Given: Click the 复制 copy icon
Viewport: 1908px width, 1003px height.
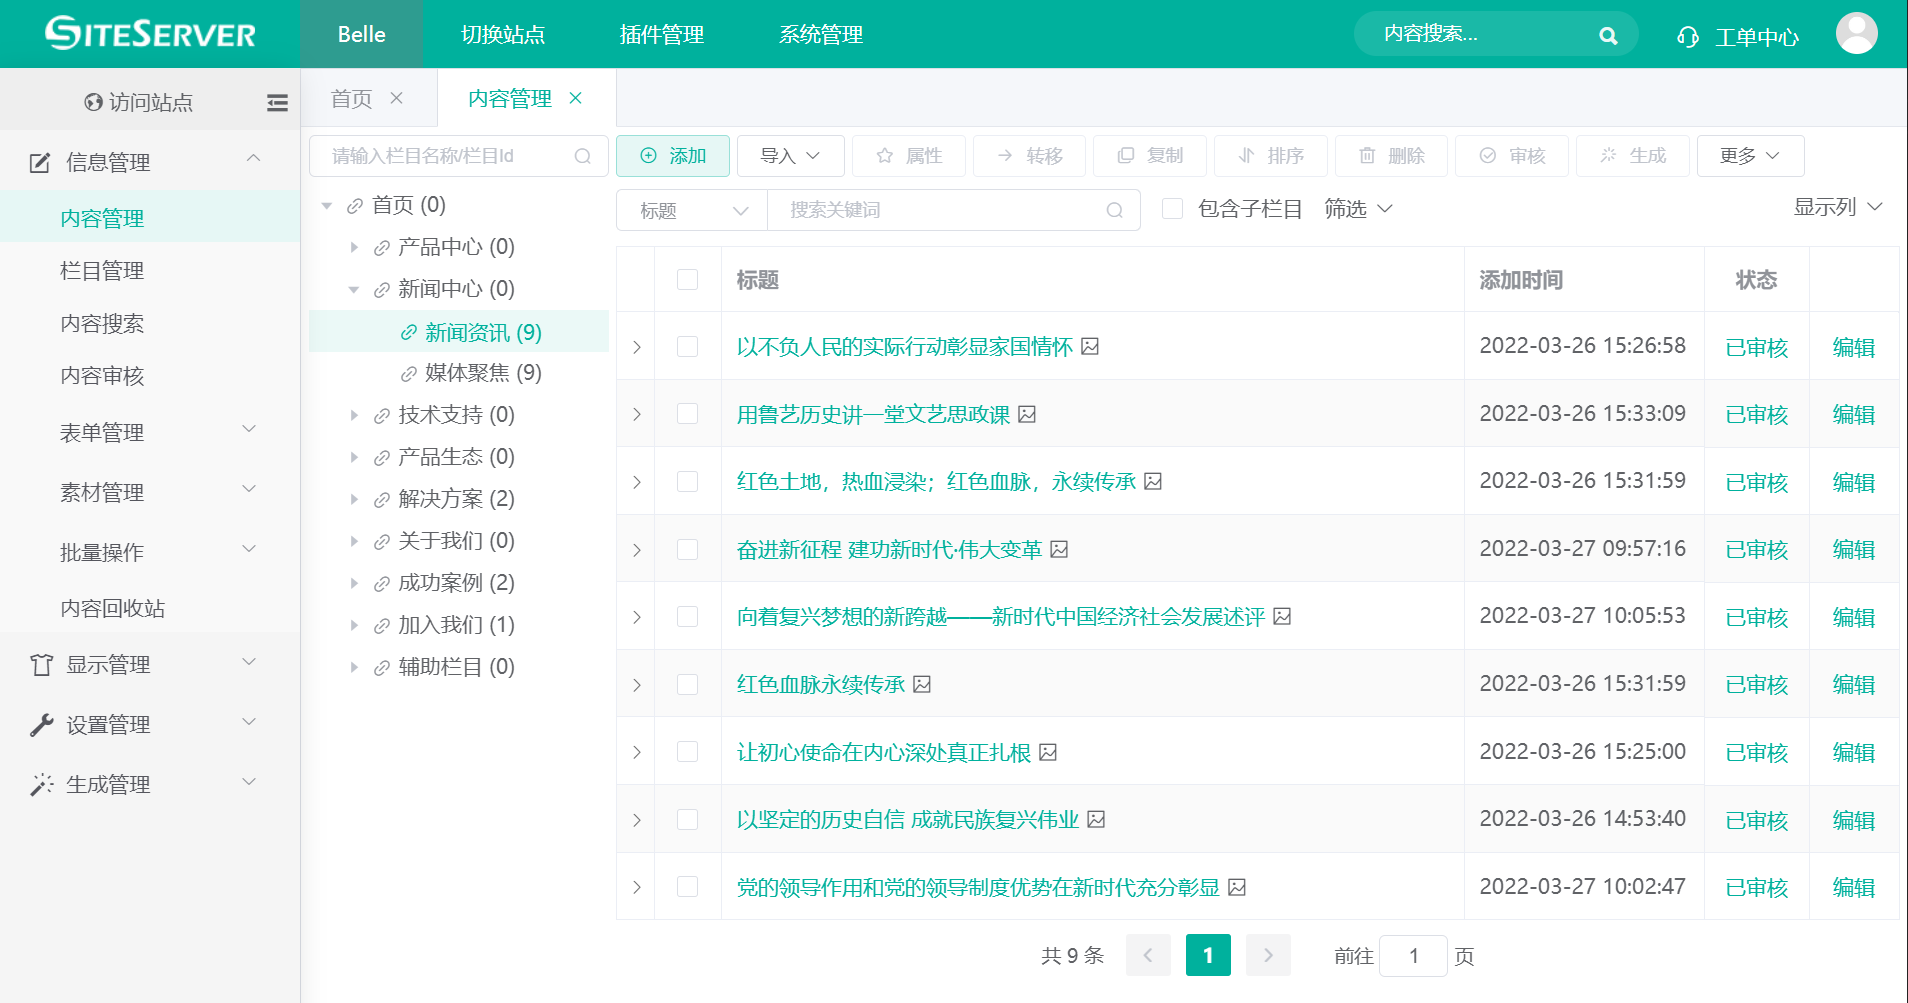Looking at the screenshot, I should (1125, 156).
